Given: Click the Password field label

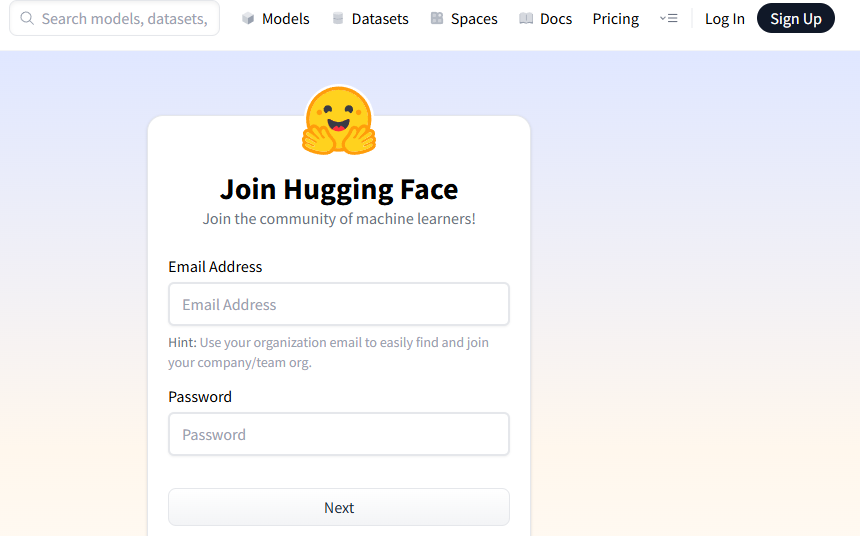Looking at the screenshot, I should tap(200, 397).
